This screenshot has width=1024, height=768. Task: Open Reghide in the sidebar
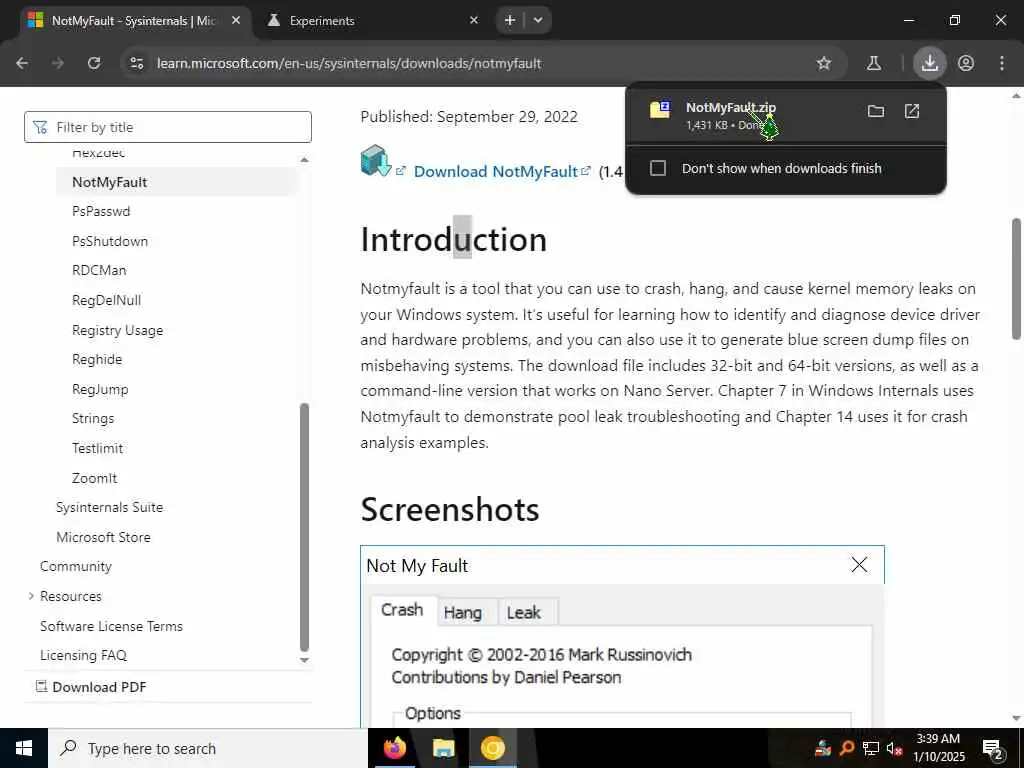tap(97, 359)
